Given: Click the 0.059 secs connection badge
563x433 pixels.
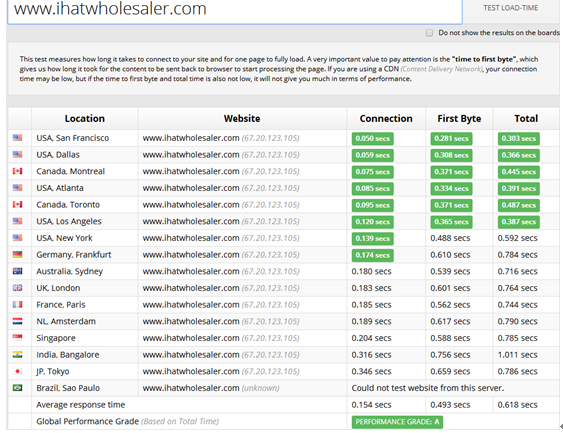Looking at the screenshot, I should point(373,155).
